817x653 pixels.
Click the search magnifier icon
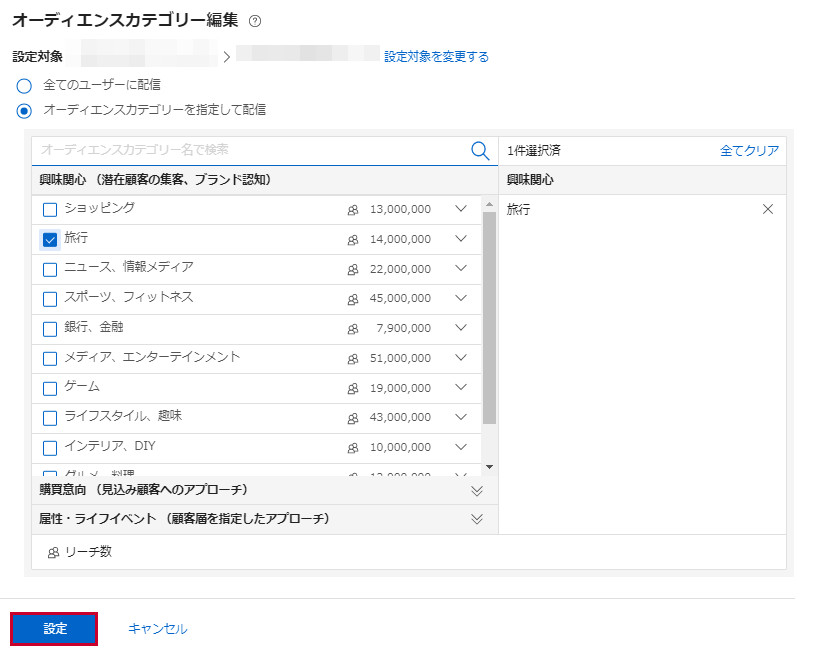(x=480, y=150)
